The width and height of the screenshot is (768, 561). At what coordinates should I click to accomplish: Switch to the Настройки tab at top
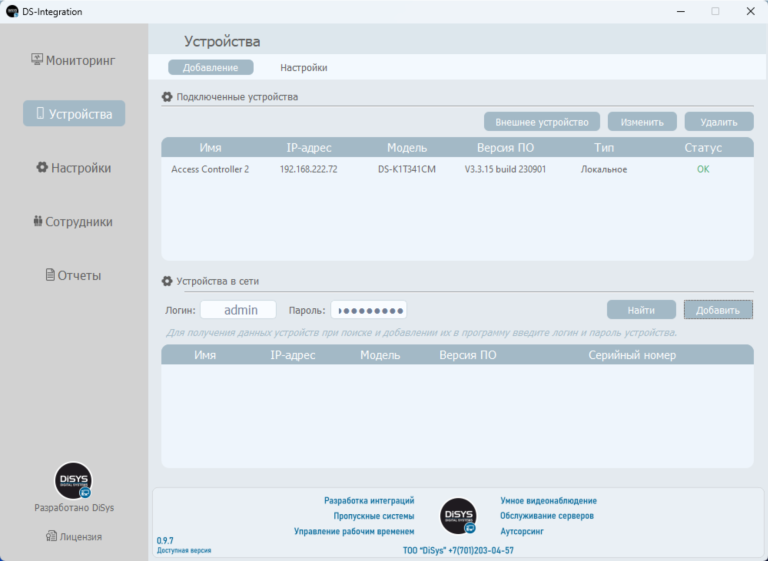pyautogui.click(x=303, y=68)
